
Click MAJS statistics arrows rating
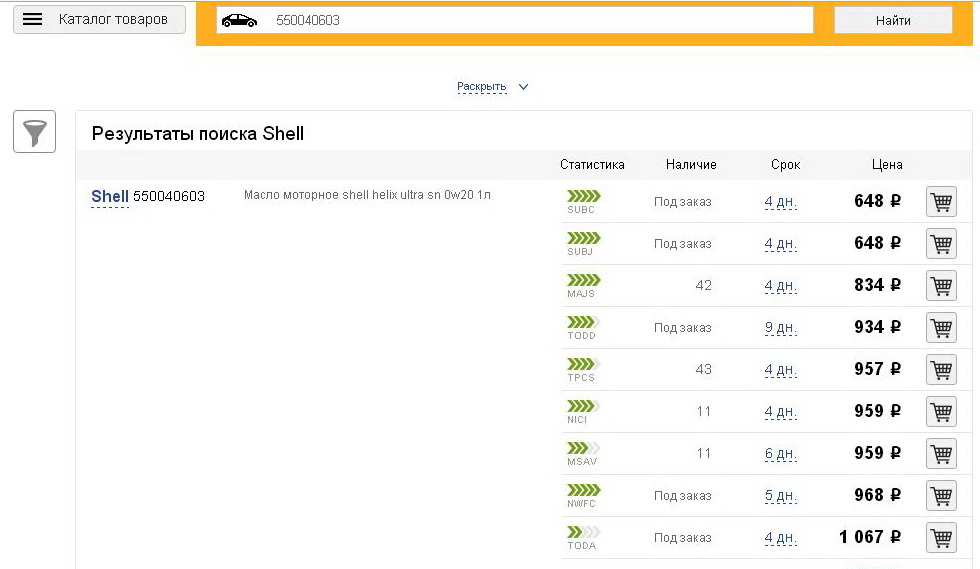coord(584,279)
